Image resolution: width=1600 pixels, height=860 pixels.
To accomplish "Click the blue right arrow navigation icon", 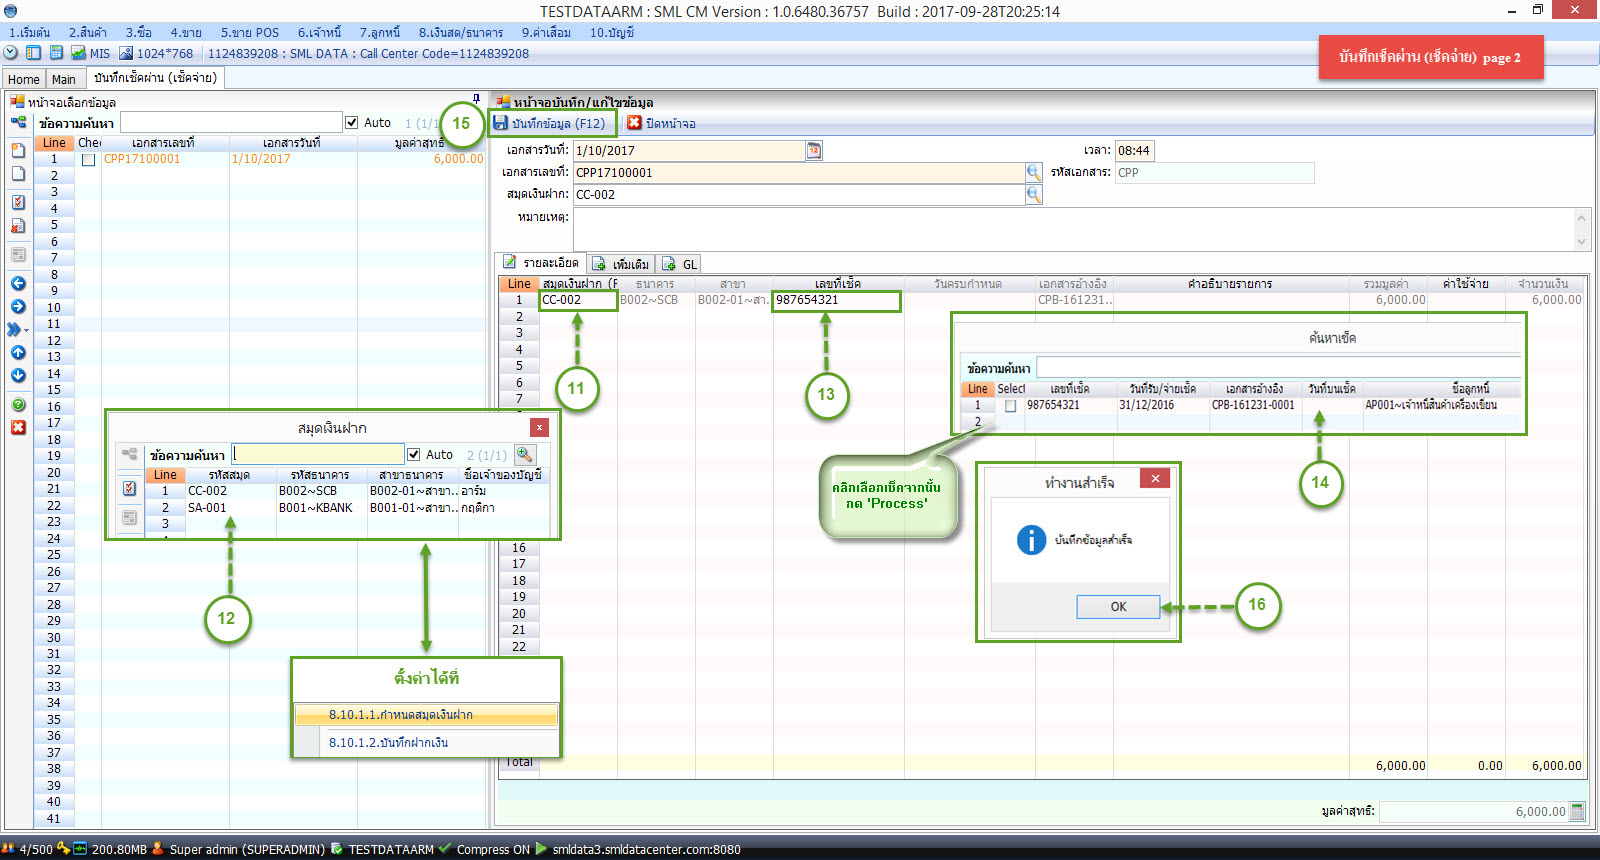I will [18, 307].
